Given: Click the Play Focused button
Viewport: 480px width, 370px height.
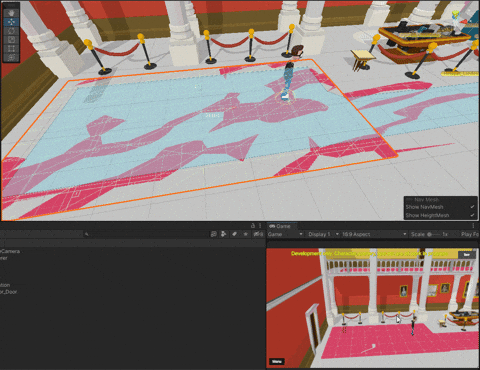Looking at the screenshot, I should [470, 234].
